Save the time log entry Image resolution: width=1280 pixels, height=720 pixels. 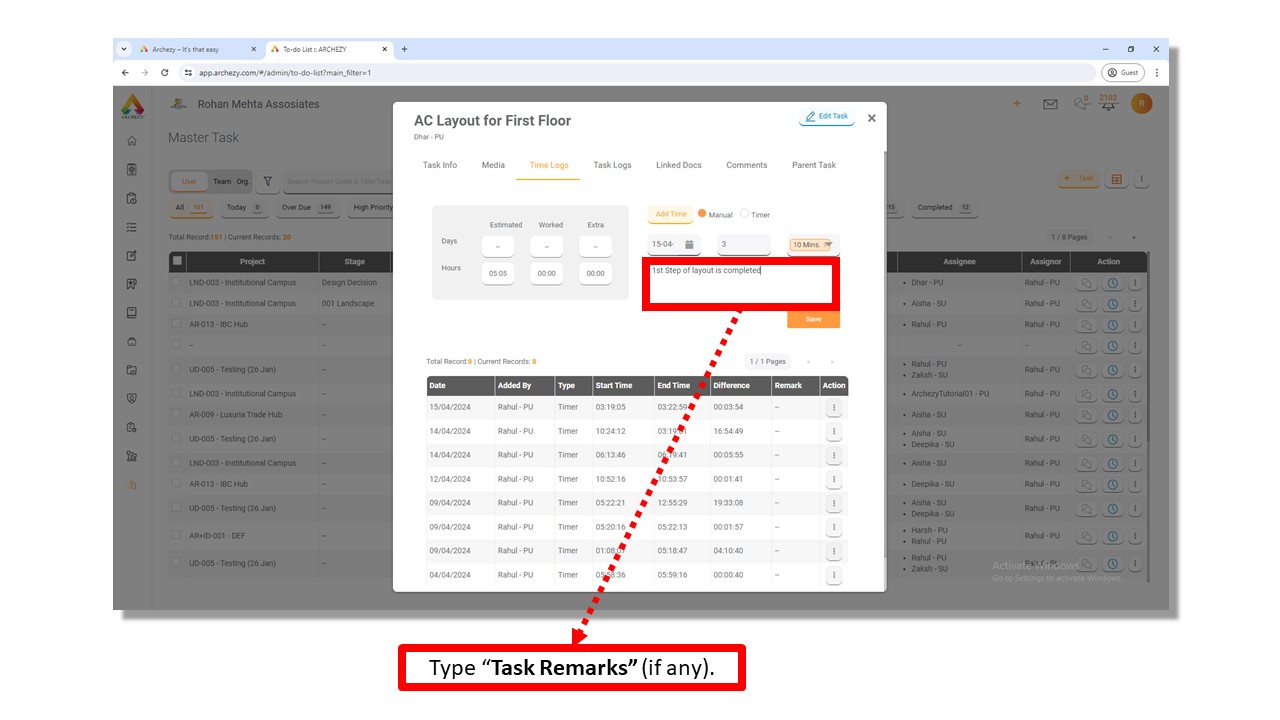click(813, 319)
